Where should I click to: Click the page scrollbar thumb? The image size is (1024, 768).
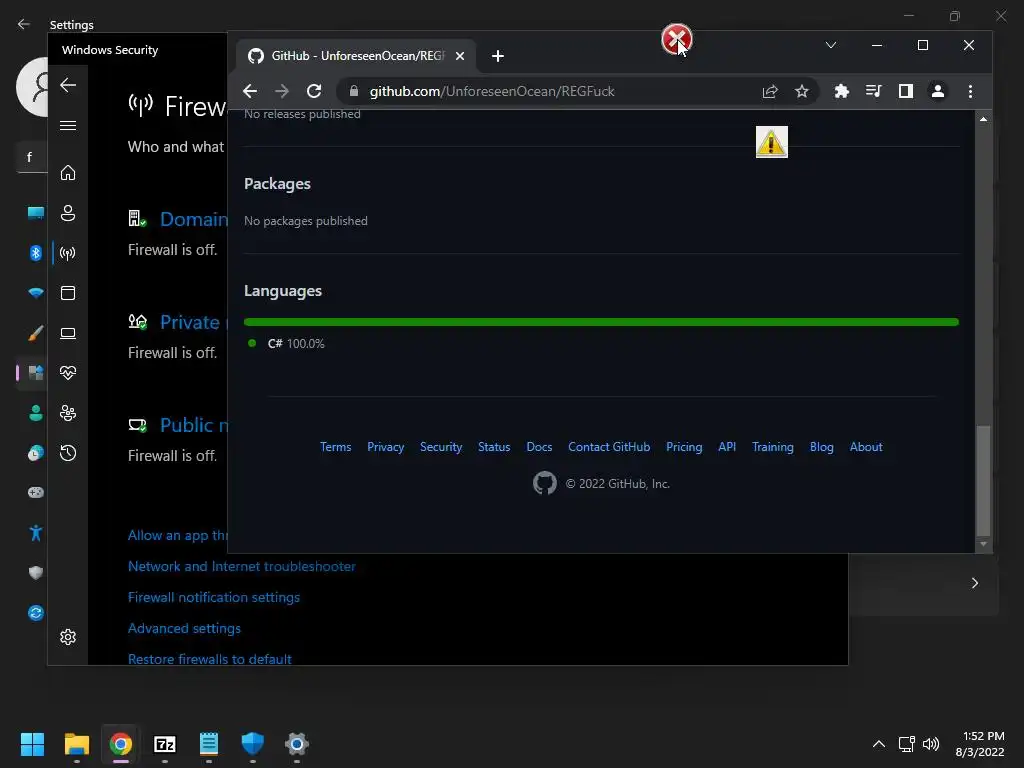pos(983,480)
